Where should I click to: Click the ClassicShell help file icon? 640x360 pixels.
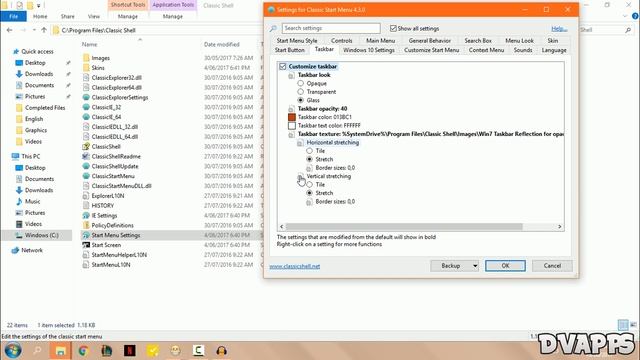click(86, 147)
